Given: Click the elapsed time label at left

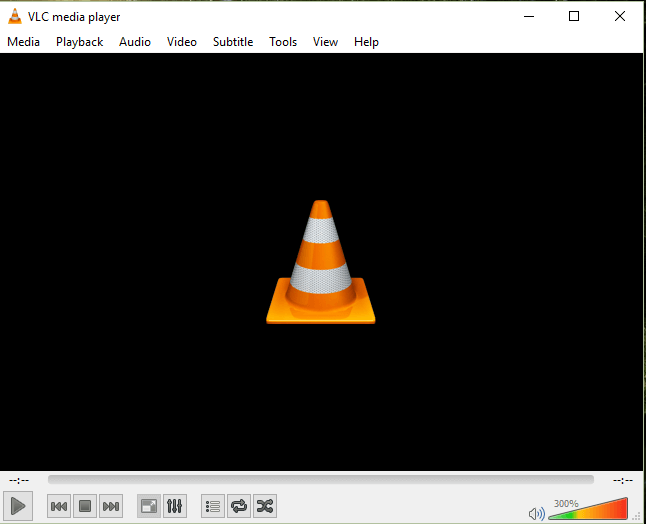Looking at the screenshot, I should tap(19, 480).
